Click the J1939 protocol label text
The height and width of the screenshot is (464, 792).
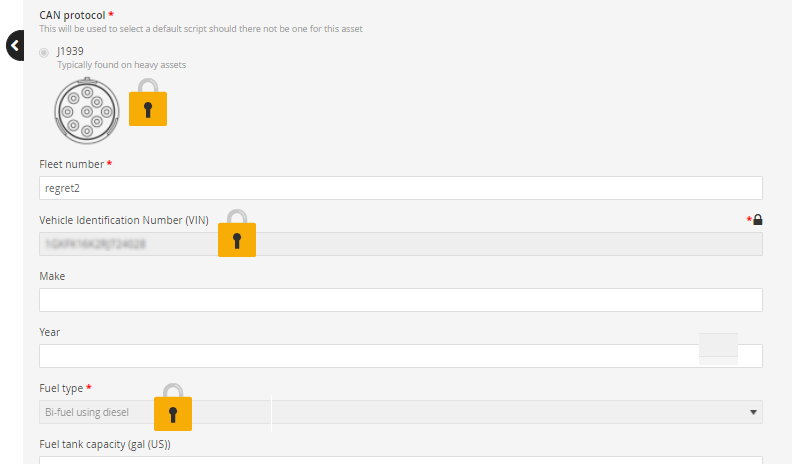71,51
